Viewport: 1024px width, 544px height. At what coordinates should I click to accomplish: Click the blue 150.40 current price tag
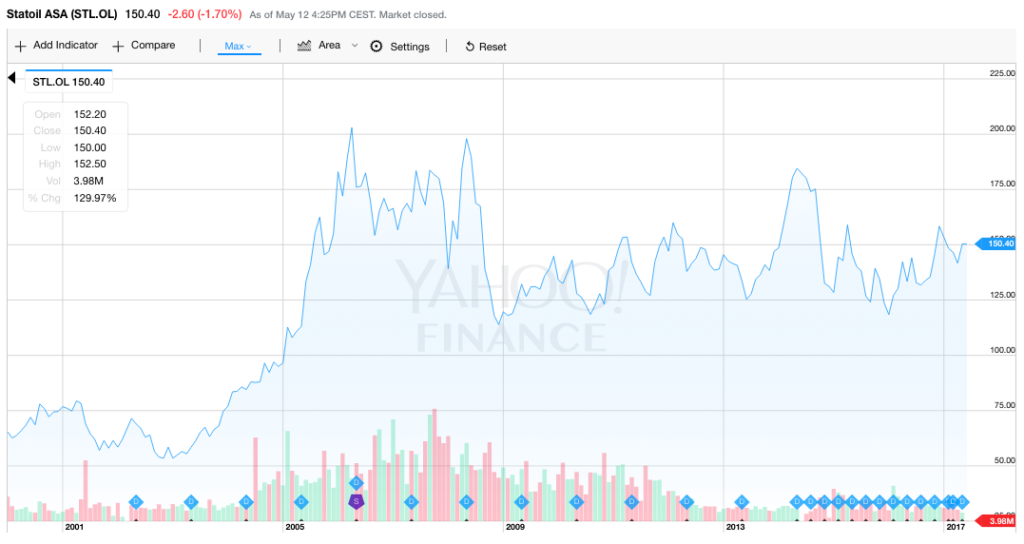(996, 244)
